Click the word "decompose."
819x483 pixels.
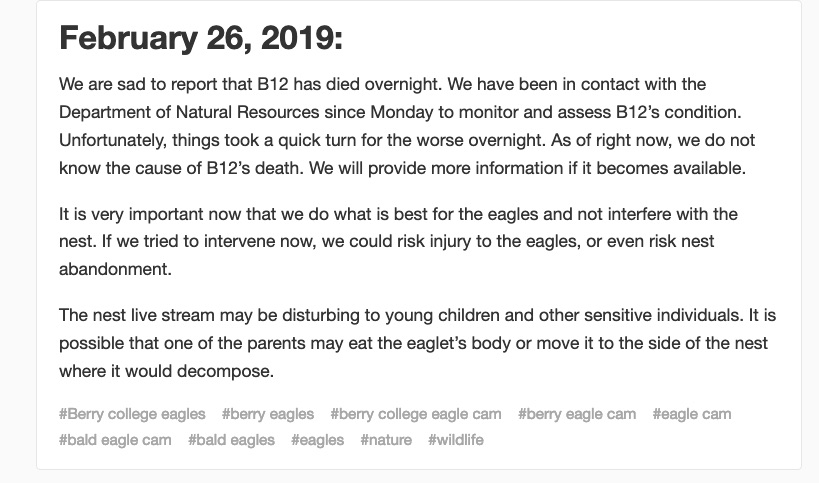click(x=226, y=371)
